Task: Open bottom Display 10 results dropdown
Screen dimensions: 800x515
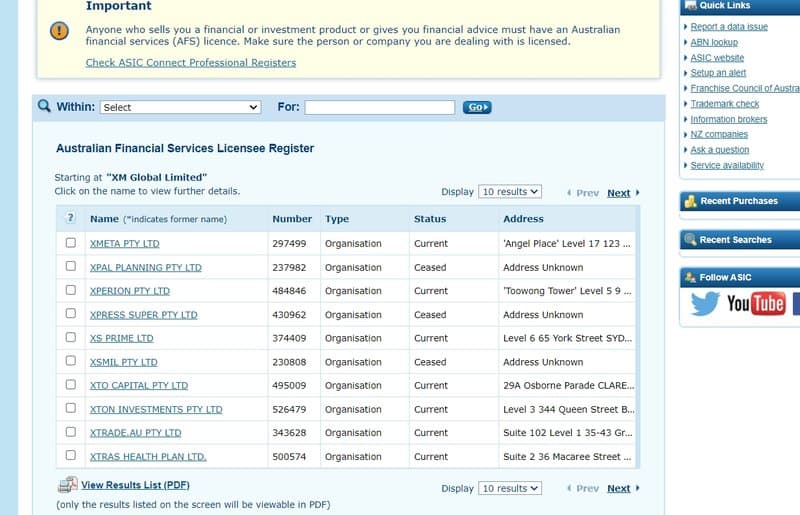Action: (x=510, y=488)
